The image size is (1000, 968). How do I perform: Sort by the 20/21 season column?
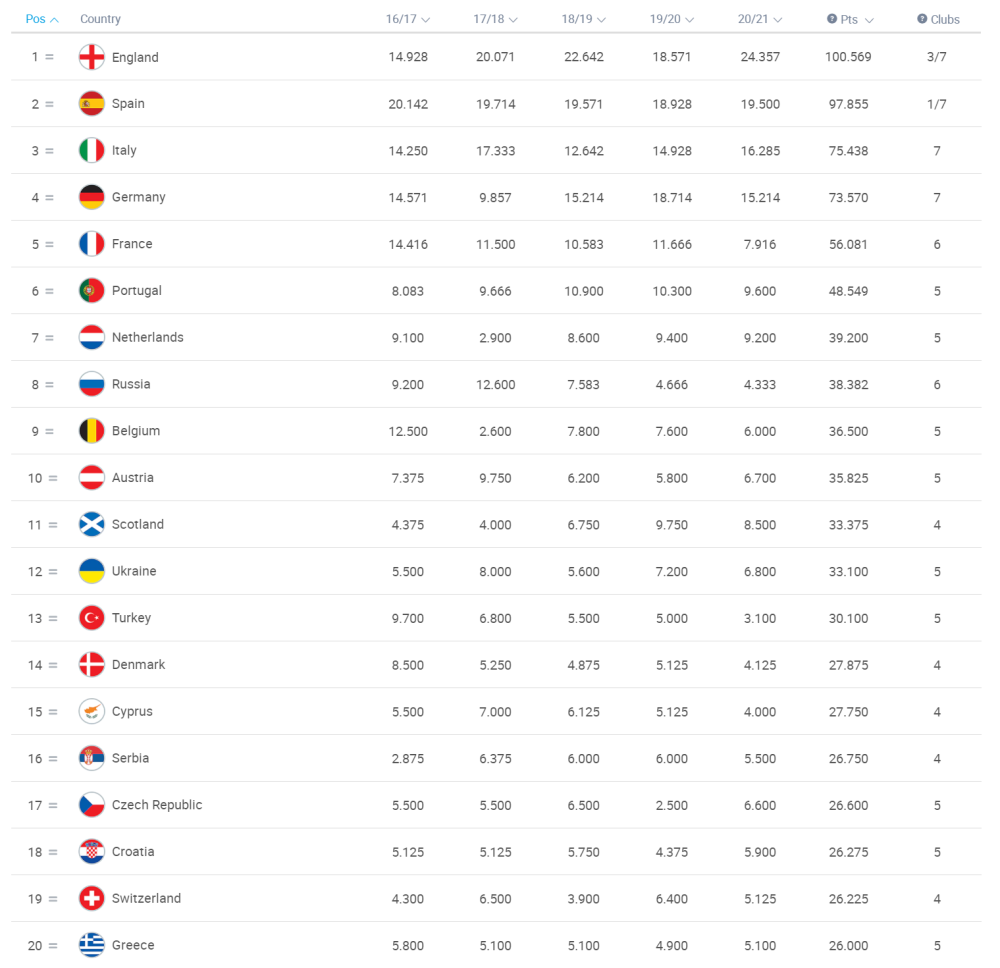[777, 20]
